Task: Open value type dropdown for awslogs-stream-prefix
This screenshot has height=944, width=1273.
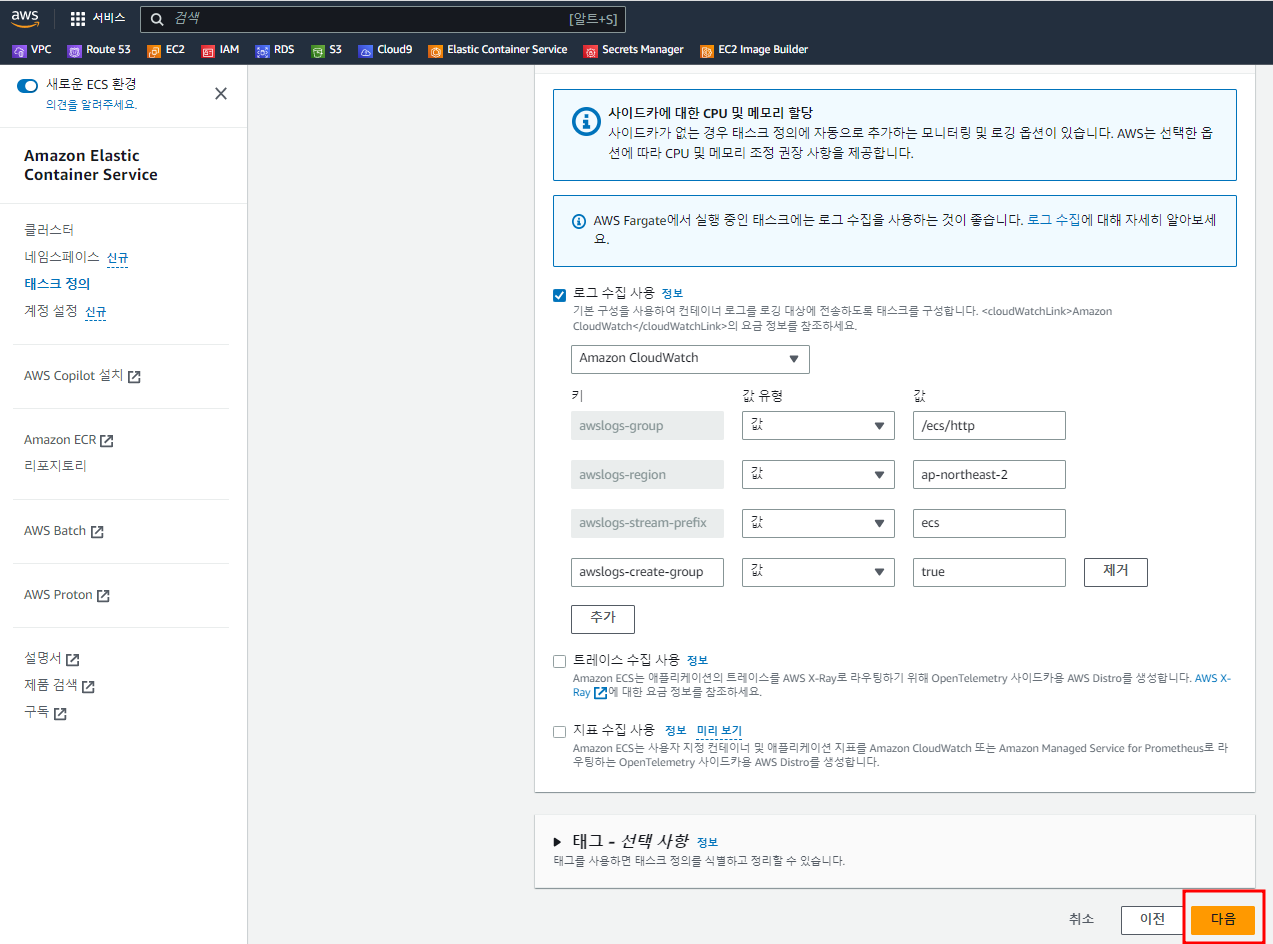Action: (x=818, y=523)
